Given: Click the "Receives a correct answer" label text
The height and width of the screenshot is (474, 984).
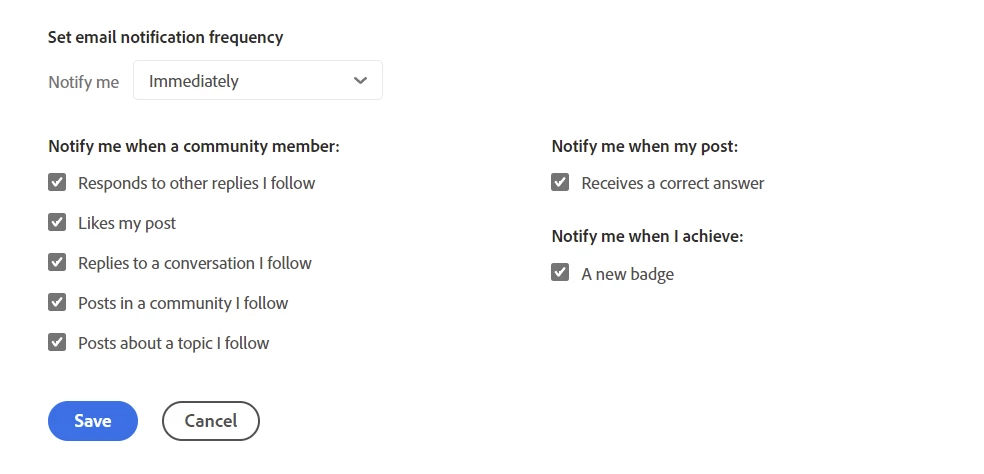Looking at the screenshot, I should click(672, 183).
